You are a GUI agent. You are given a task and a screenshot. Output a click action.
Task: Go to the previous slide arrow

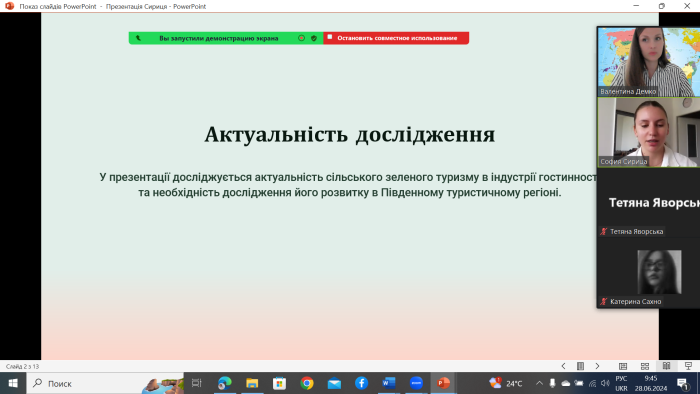point(563,366)
